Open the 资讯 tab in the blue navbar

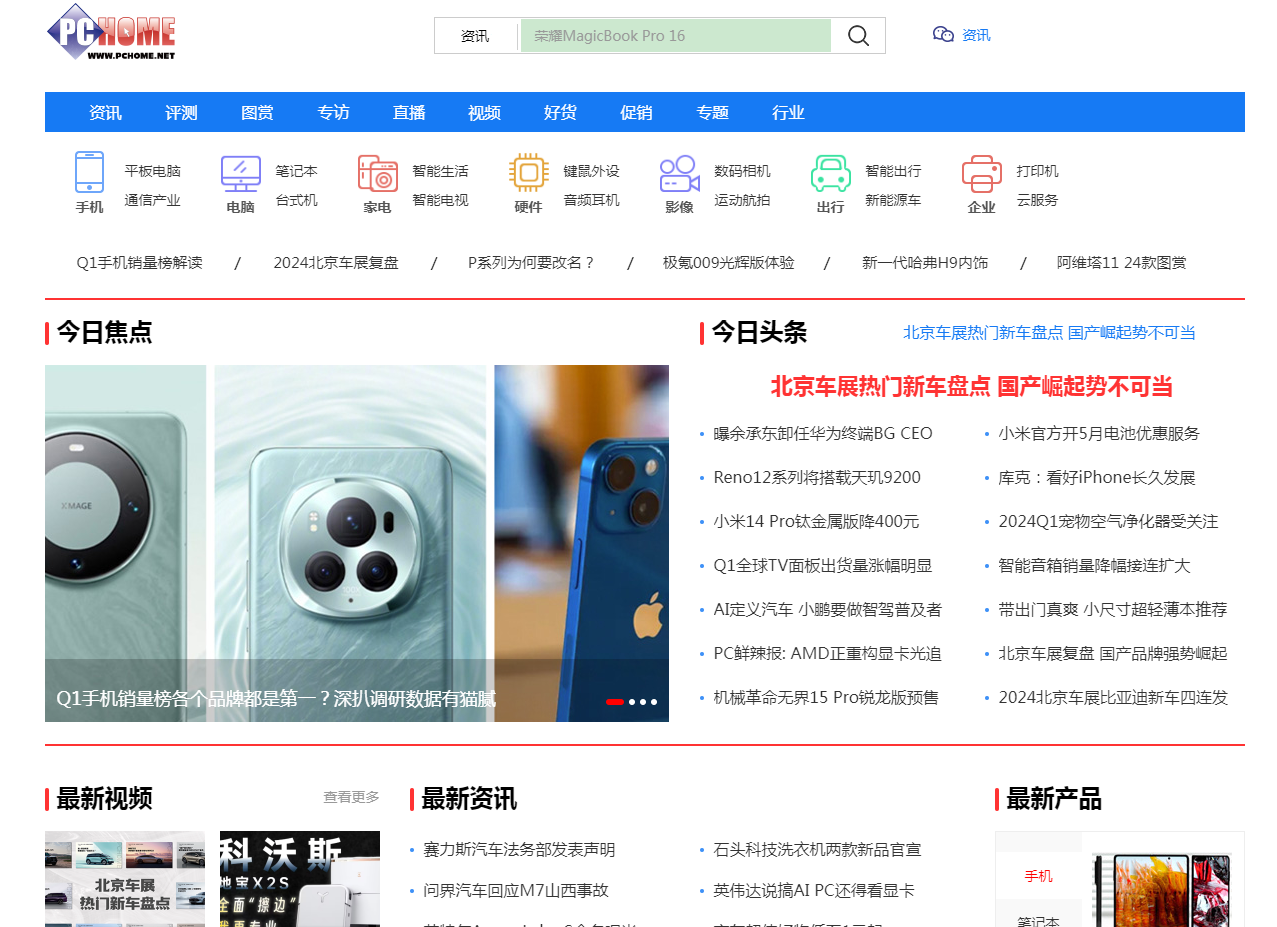click(105, 112)
